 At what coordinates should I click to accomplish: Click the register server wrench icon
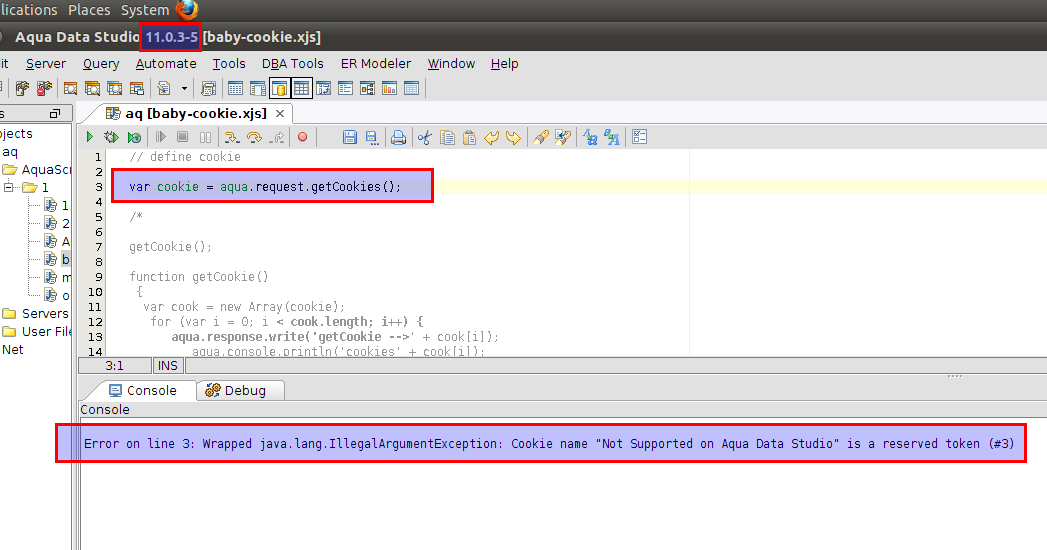point(22,88)
